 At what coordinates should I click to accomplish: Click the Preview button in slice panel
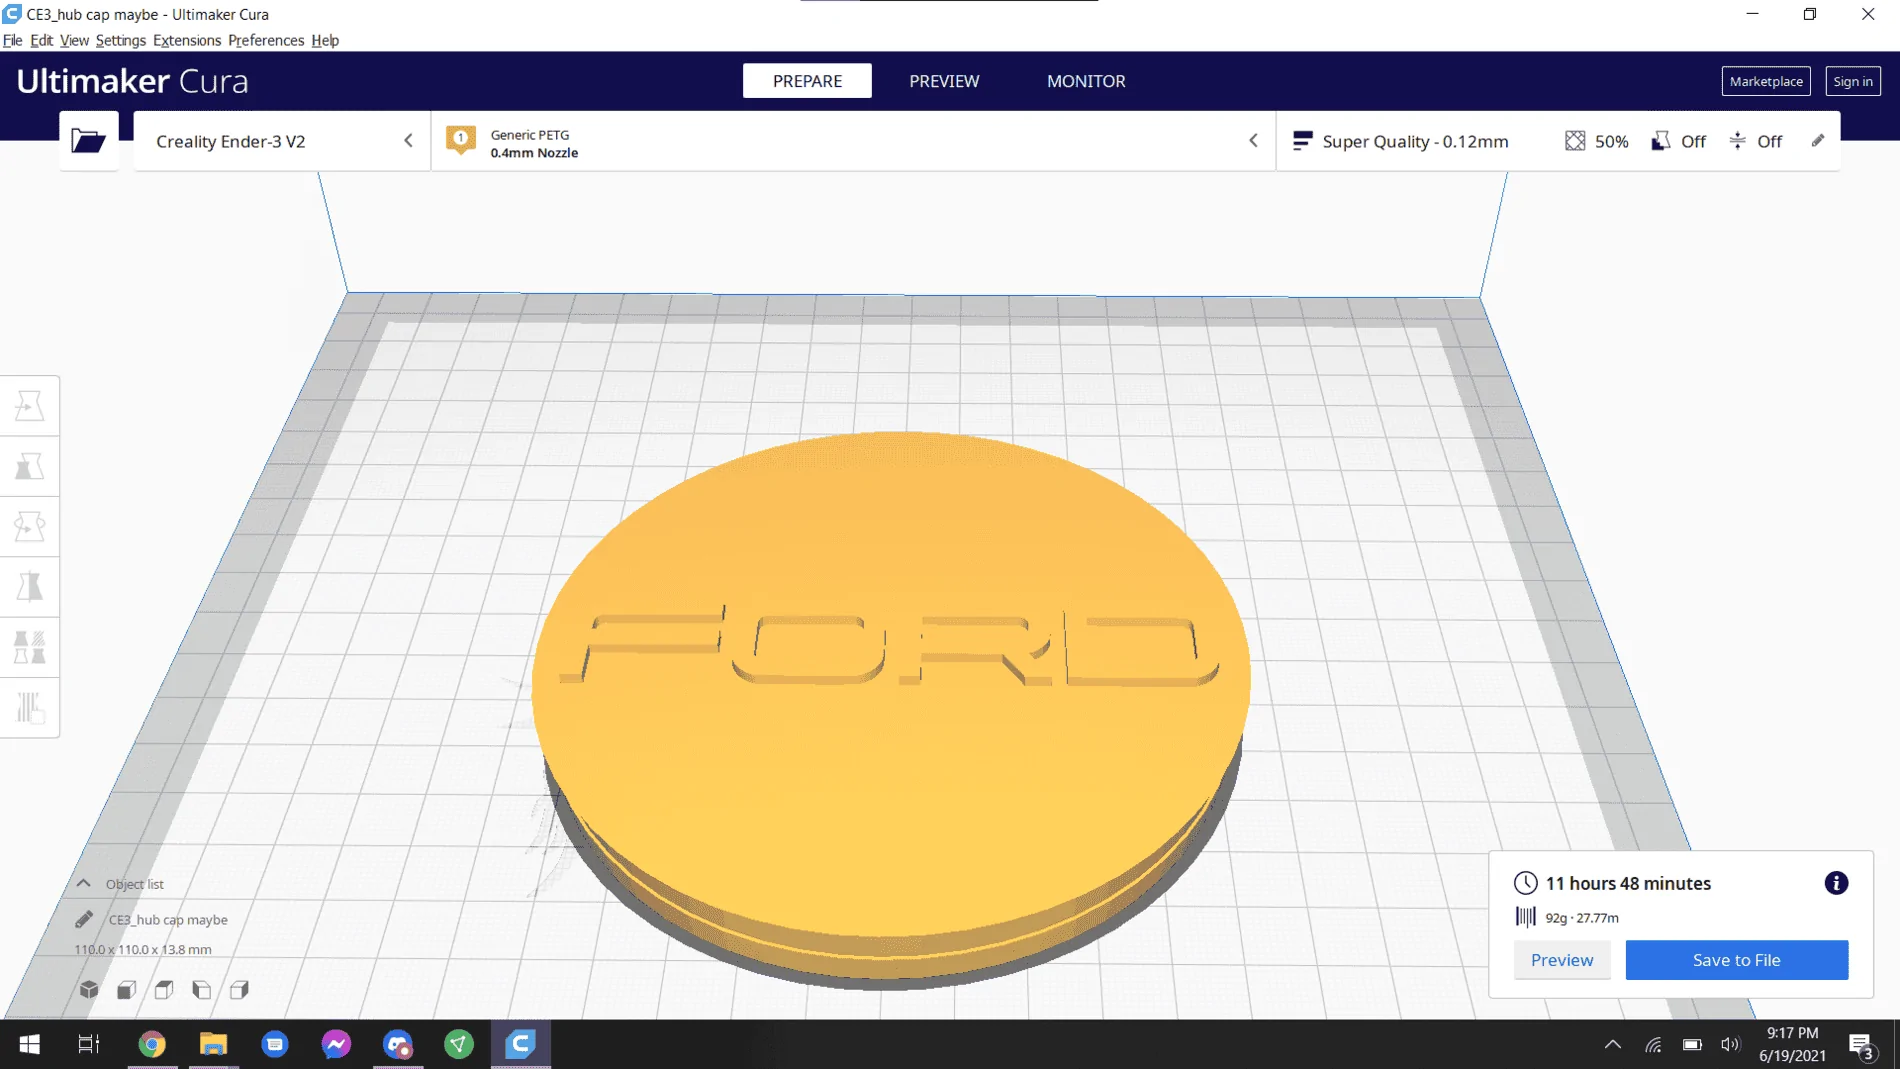point(1562,960)
